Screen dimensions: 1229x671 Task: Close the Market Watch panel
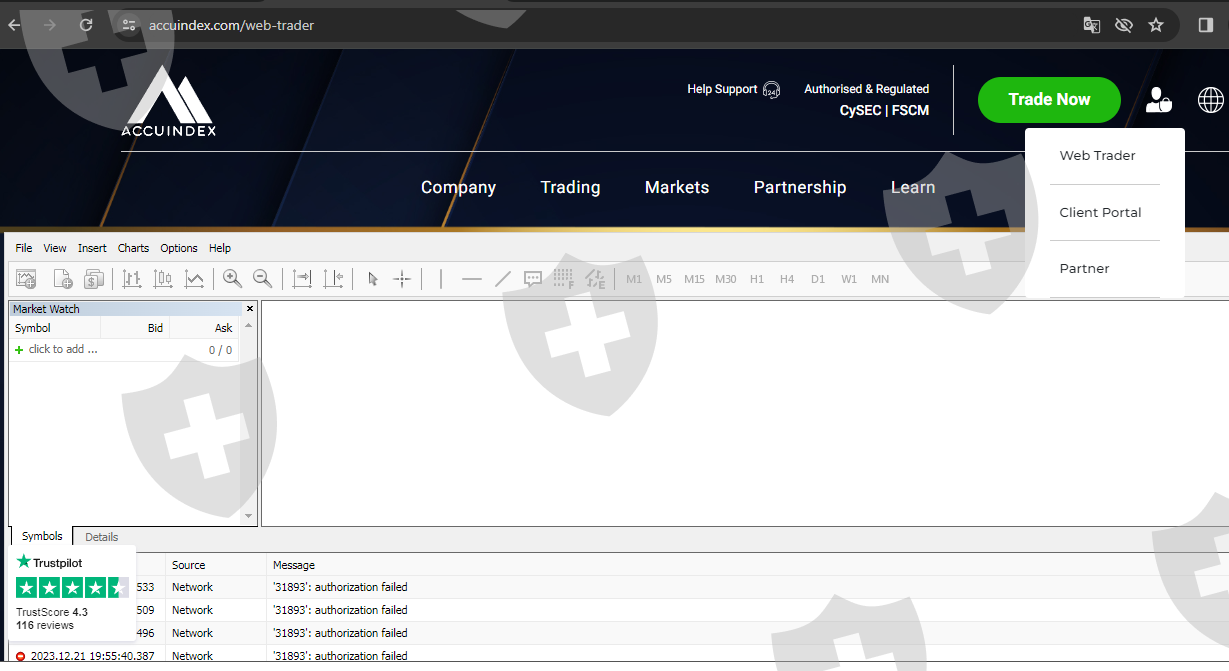[x=250, y=308]
